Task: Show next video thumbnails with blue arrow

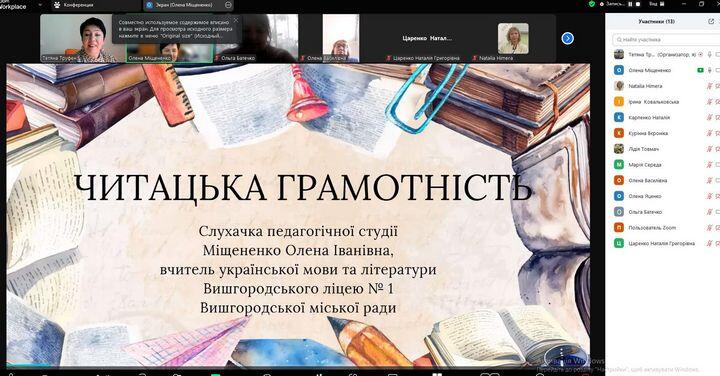Action: coord(568,39)
